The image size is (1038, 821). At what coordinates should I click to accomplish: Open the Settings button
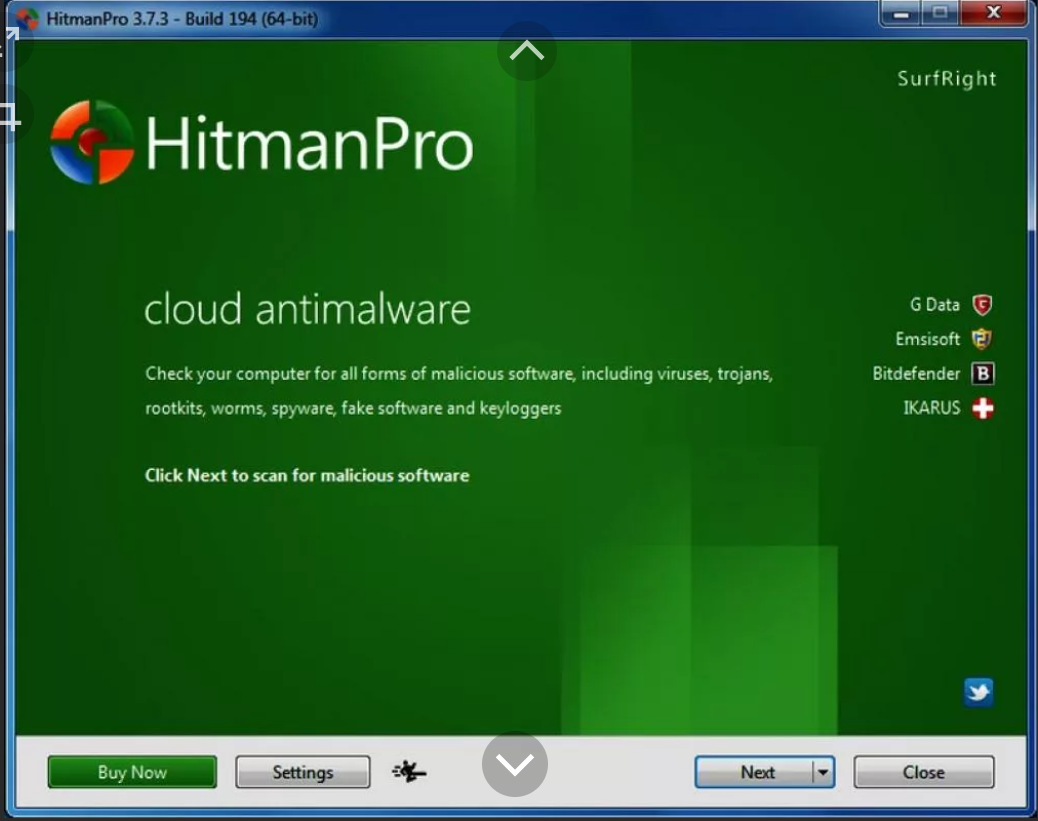[303, 772]
